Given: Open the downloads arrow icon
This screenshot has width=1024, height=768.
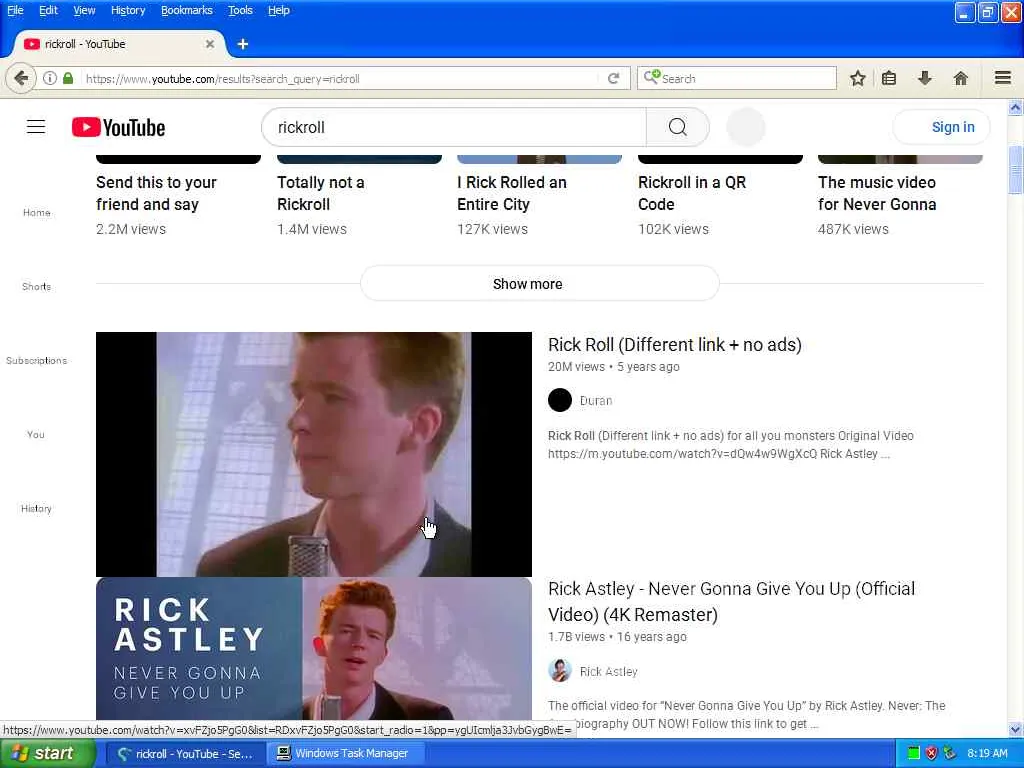Looking at the screenshot, I should pos(924,78).
